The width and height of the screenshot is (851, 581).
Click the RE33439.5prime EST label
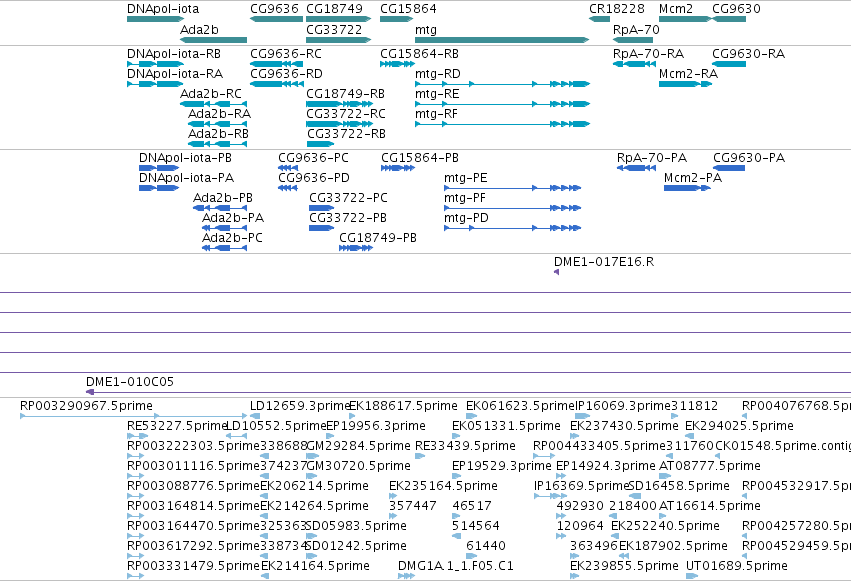pyautogui.click(x=465, y=446)
